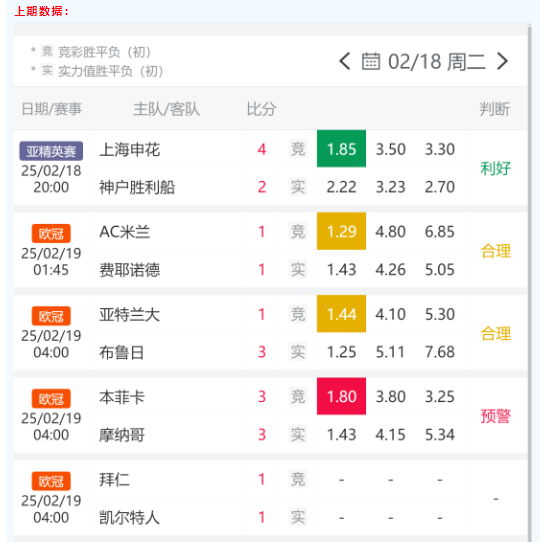Go to previous date with left arrow
This screenshot has width=556, height=542.
pos(345,61)
